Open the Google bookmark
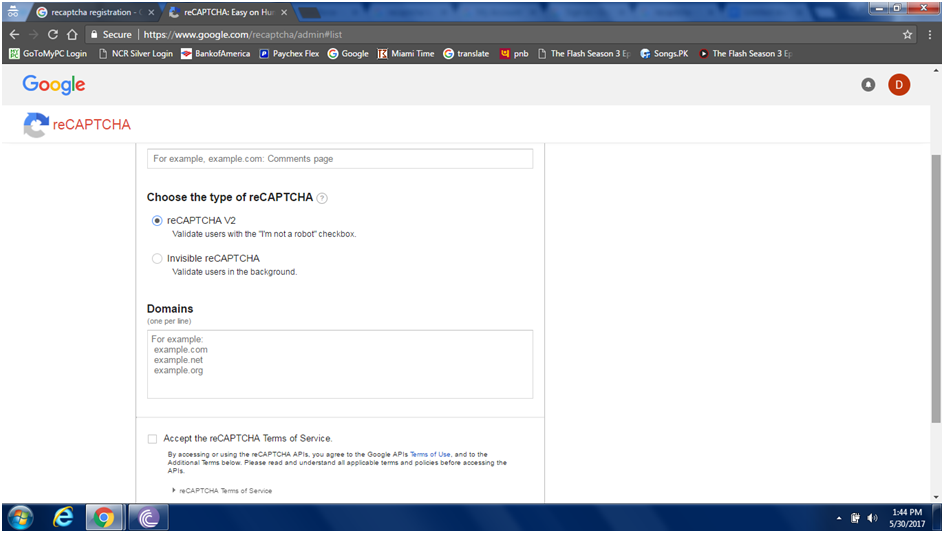944x533 pixels. pos(348,54)
